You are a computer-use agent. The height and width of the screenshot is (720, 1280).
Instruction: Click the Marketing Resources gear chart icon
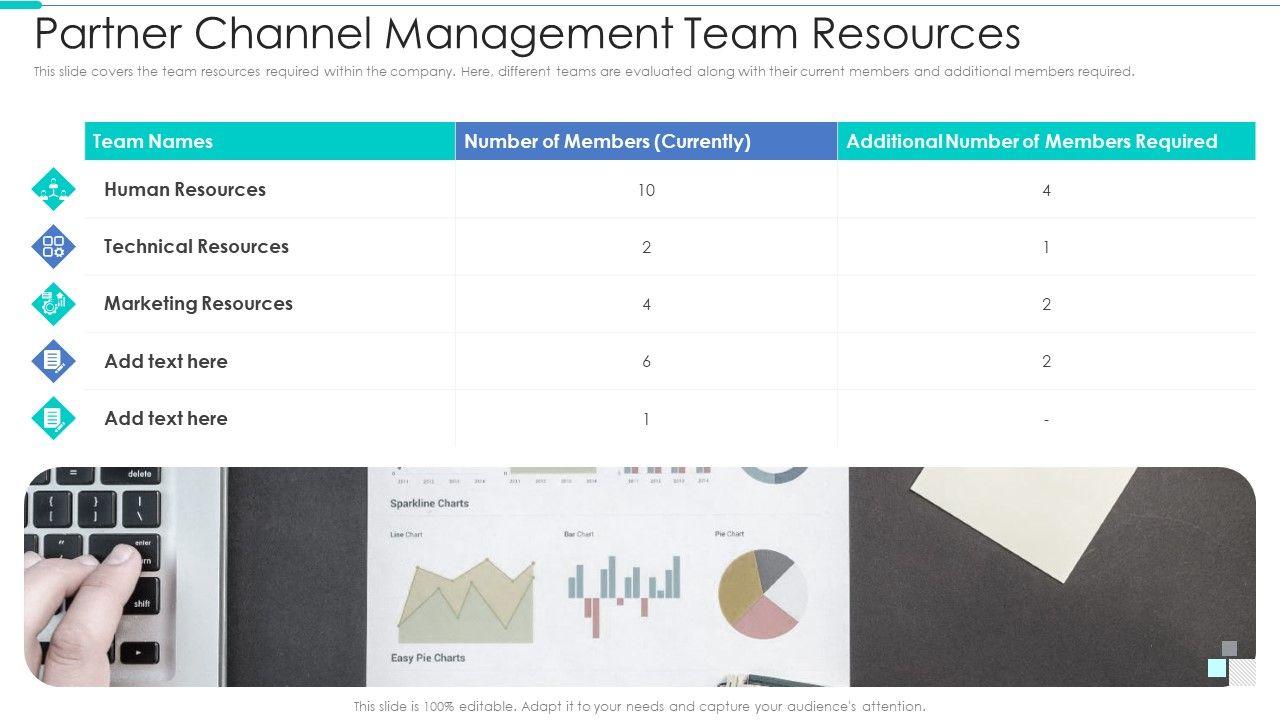point(53,304)
